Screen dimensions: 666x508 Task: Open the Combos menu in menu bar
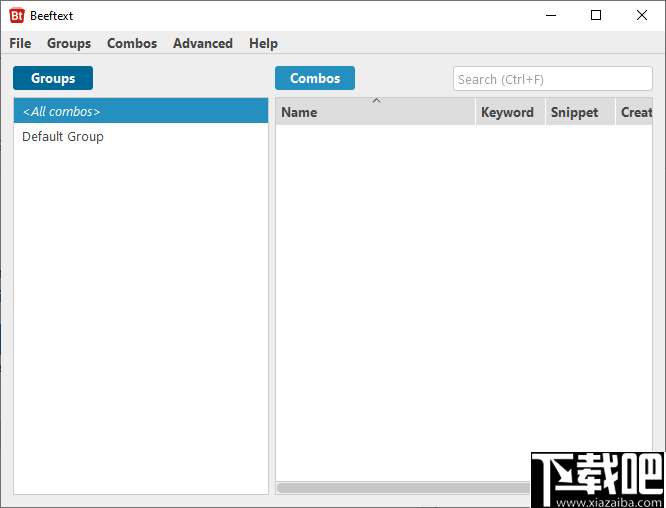pyautogui.click(x=132, y=43)
